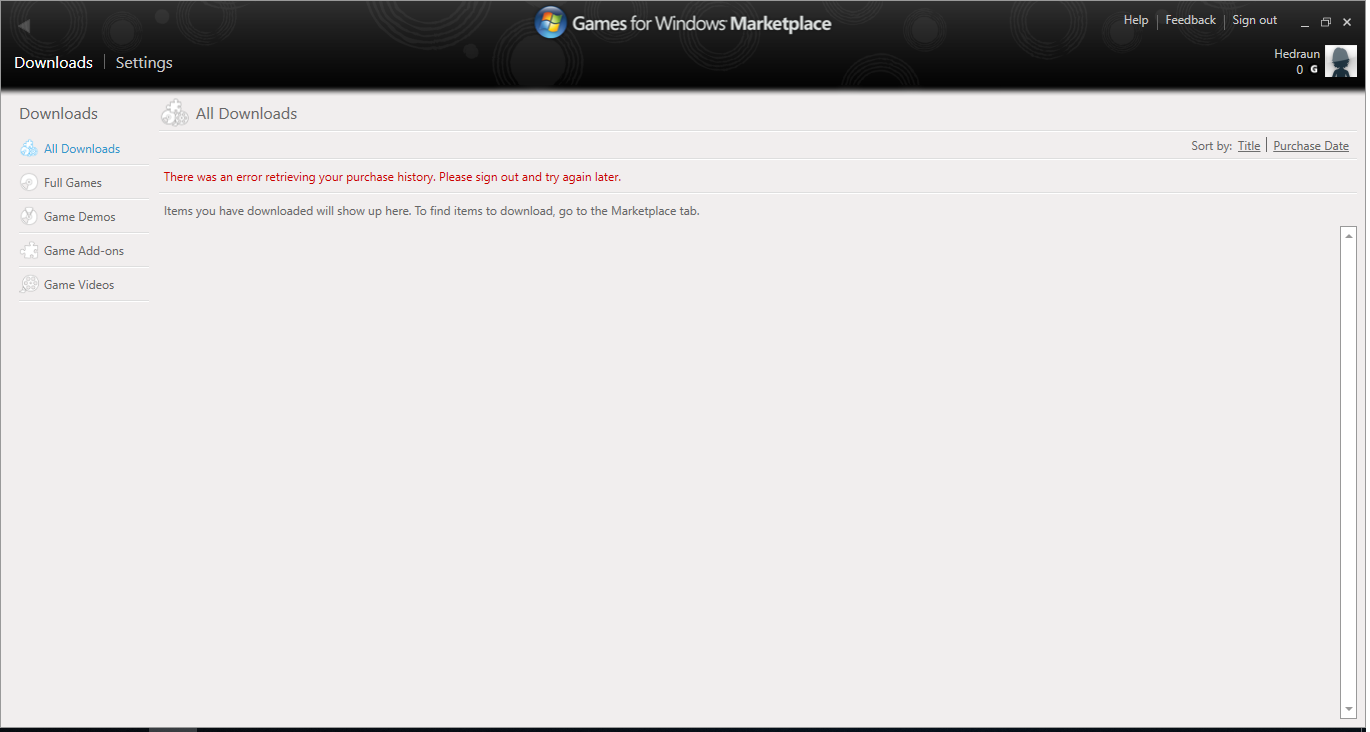Select All Downloads in the sidebar
This screenshot has width=1370, height=732.
pos(82,149)
